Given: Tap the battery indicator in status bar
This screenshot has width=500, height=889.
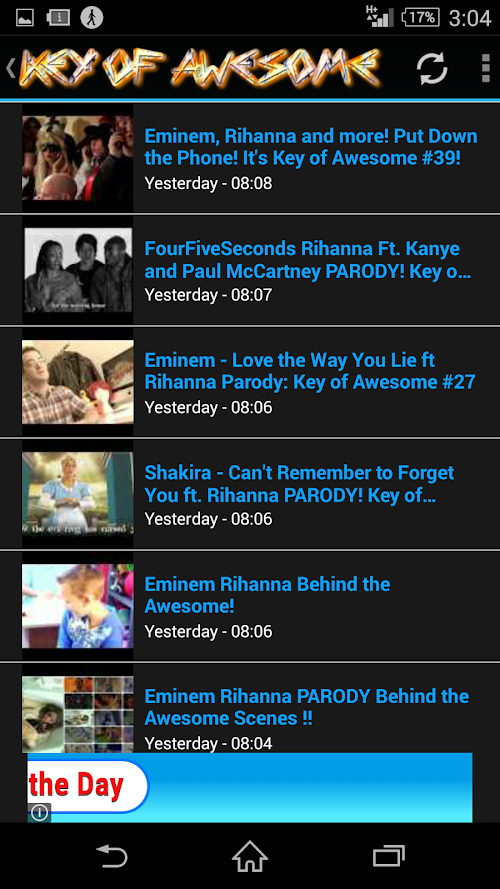Looking at the screenshot, I should click(420, 18).
